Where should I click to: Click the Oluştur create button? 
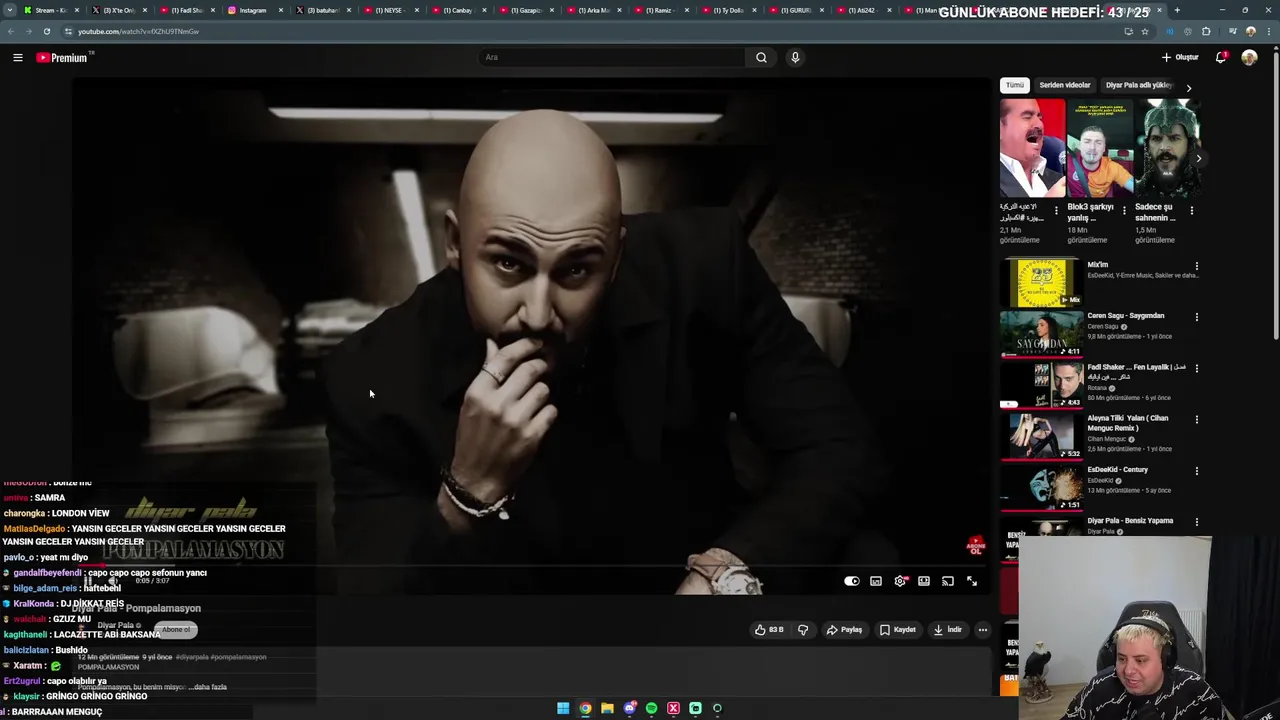click(x=1180, y=58)
